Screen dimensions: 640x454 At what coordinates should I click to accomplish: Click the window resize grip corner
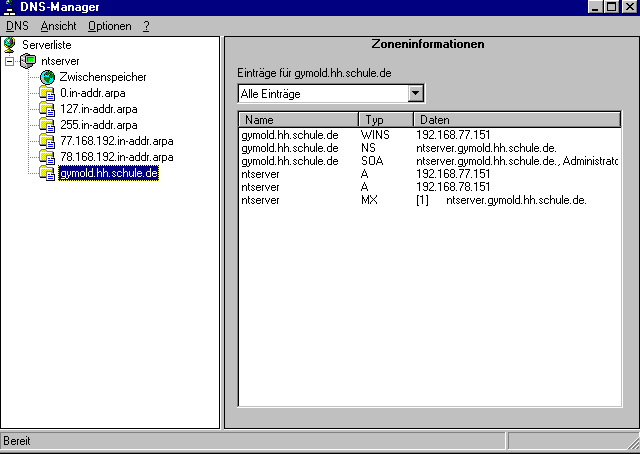pyautogui.click(x=633, y=443)
